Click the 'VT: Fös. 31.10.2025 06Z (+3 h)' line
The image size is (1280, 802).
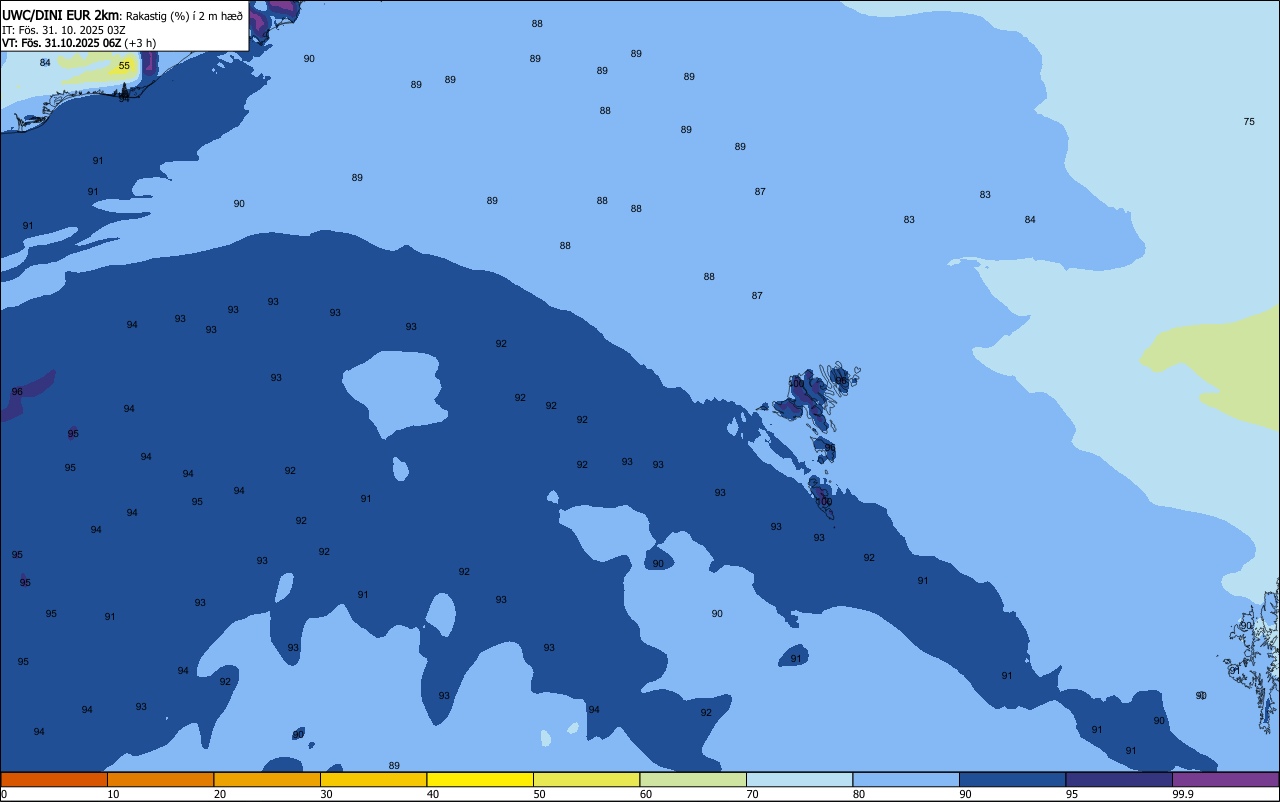[x=79, y=43]
